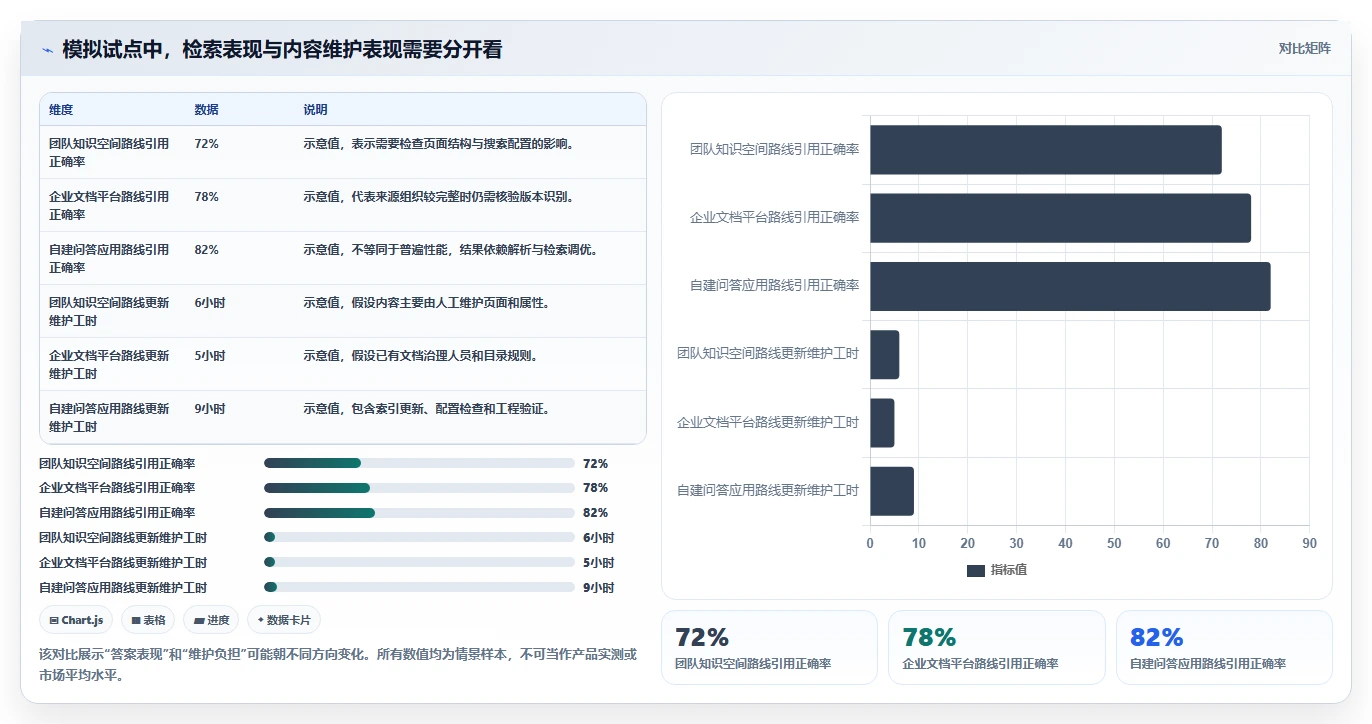
Task: Toggle the 指标值 legend label in the chart
Action: pos(1009,570)
